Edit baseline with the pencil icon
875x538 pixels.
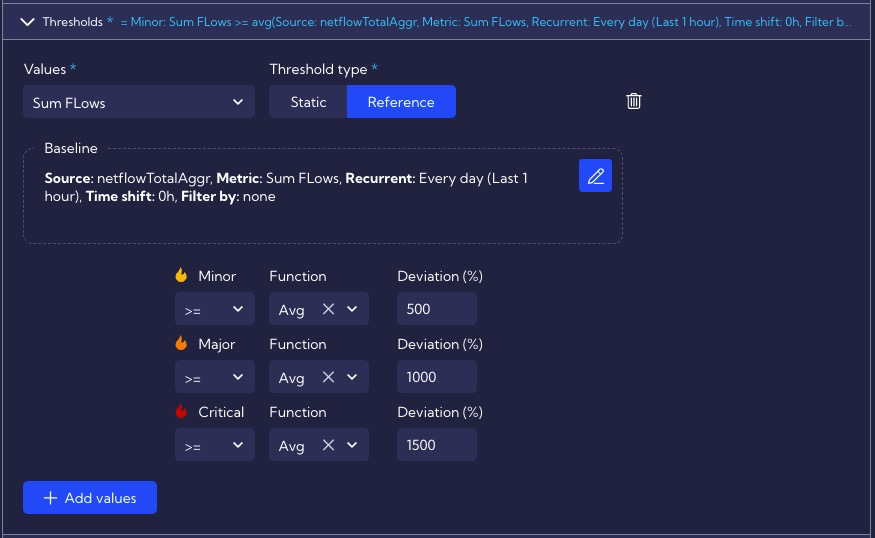[595, 176]
